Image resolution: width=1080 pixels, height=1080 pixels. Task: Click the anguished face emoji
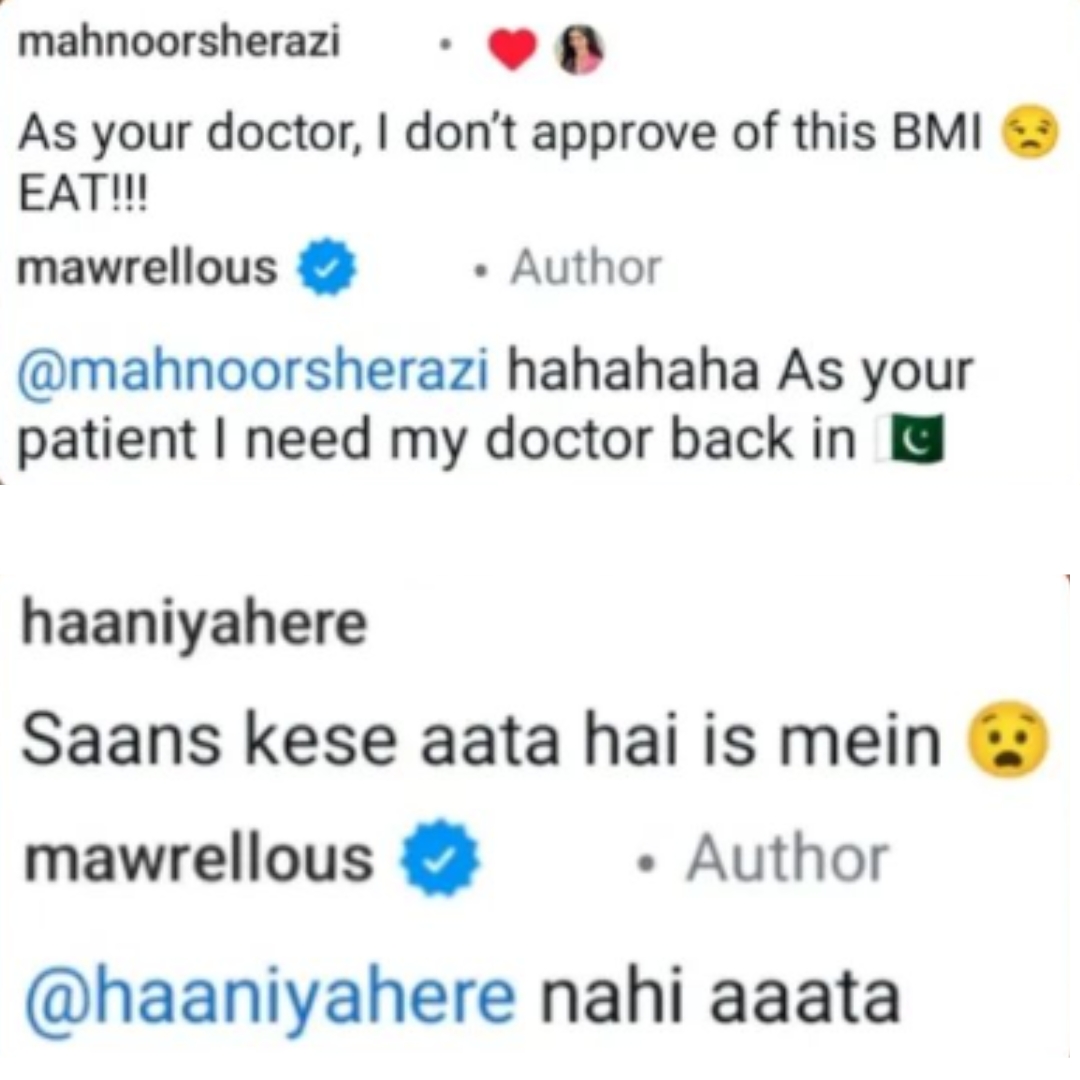[x=1008, y=740]
